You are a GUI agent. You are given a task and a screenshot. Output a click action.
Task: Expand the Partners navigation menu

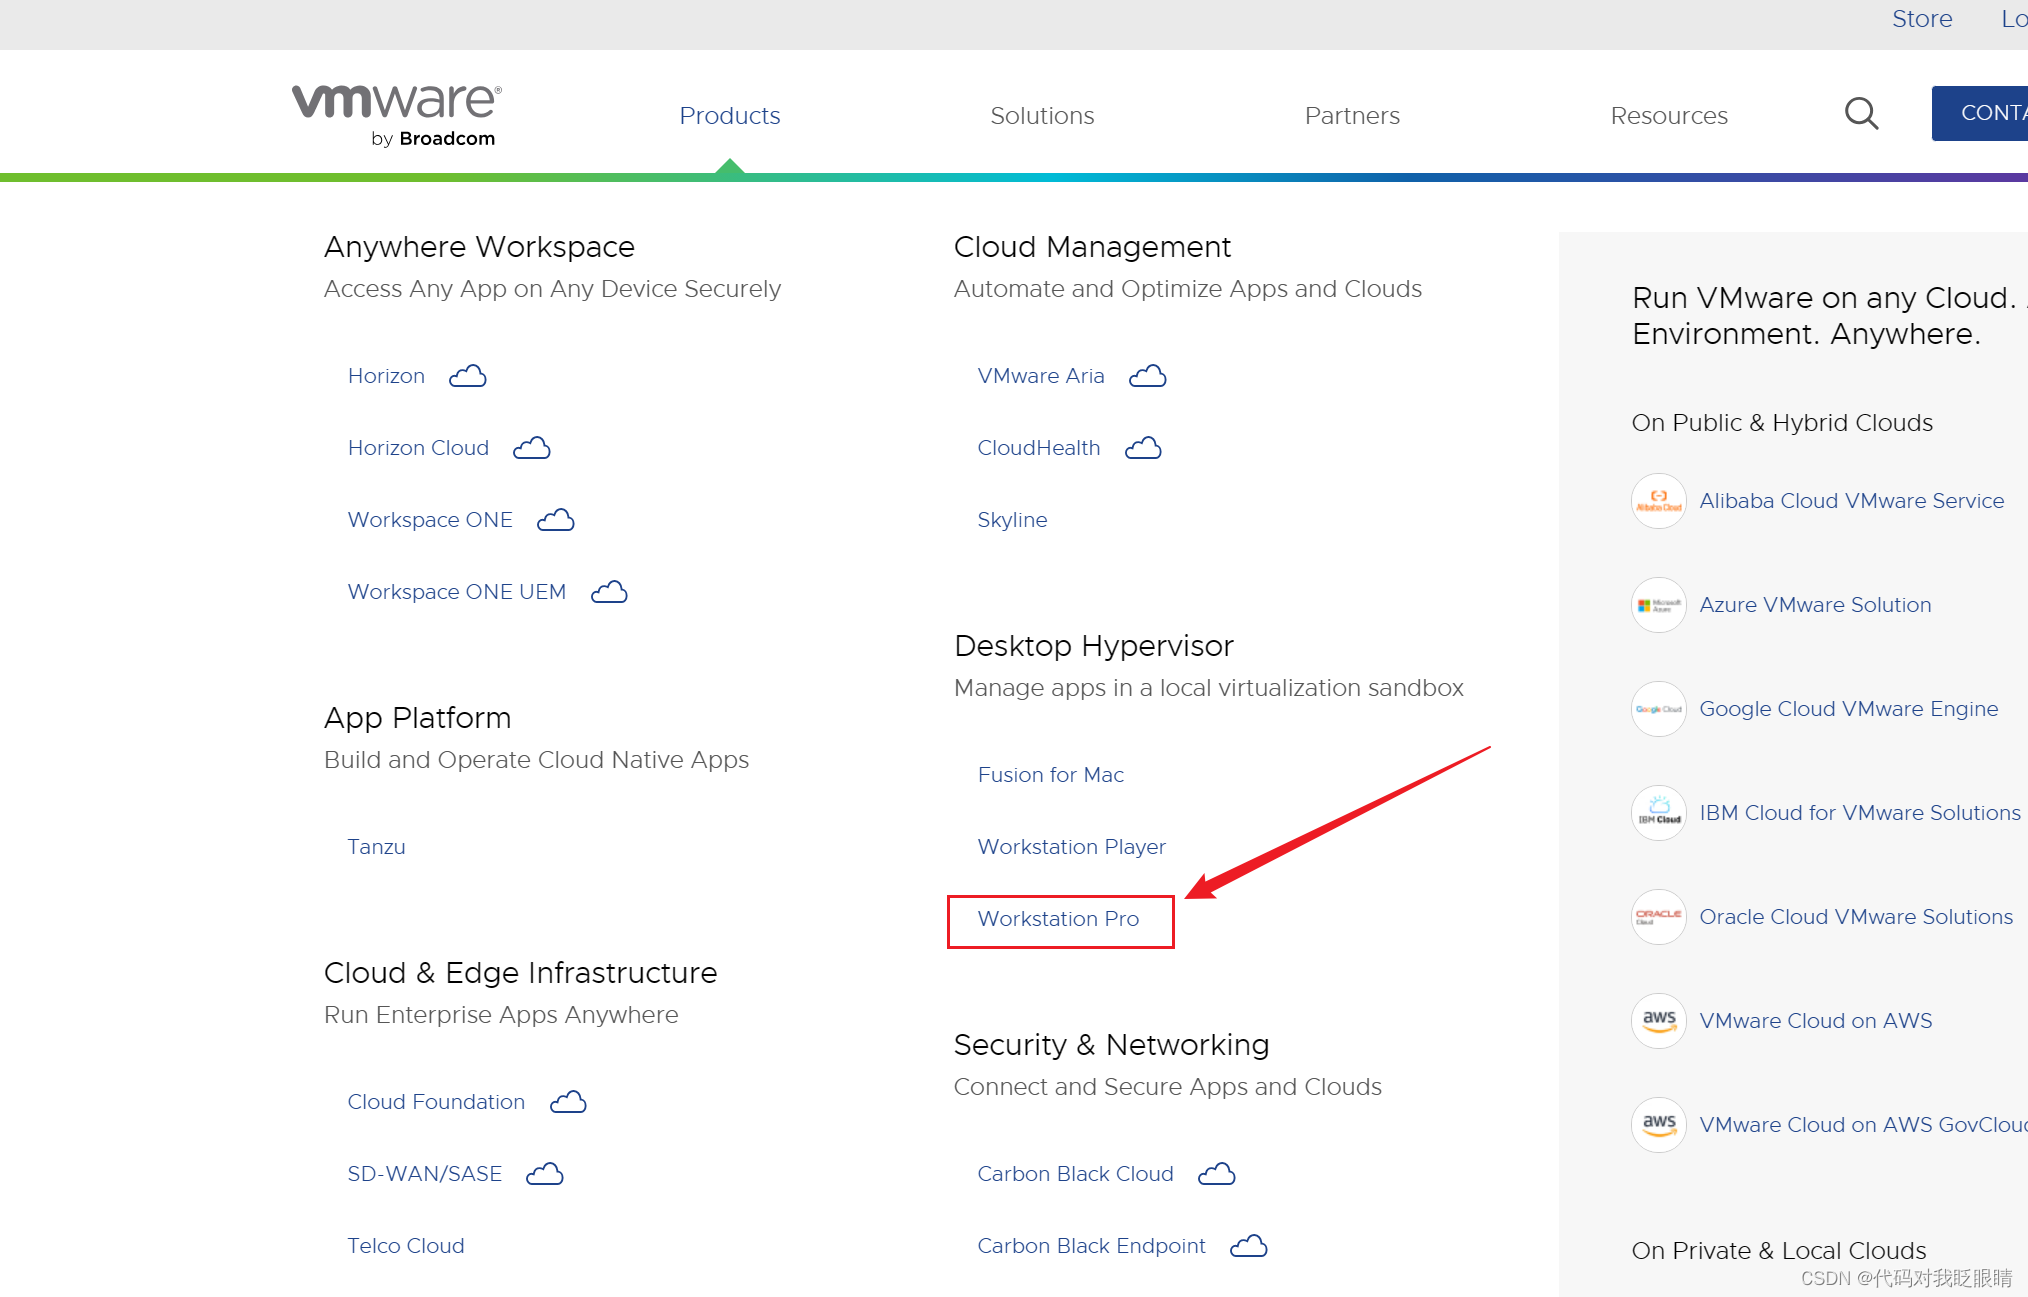[x=1352, y=115]
